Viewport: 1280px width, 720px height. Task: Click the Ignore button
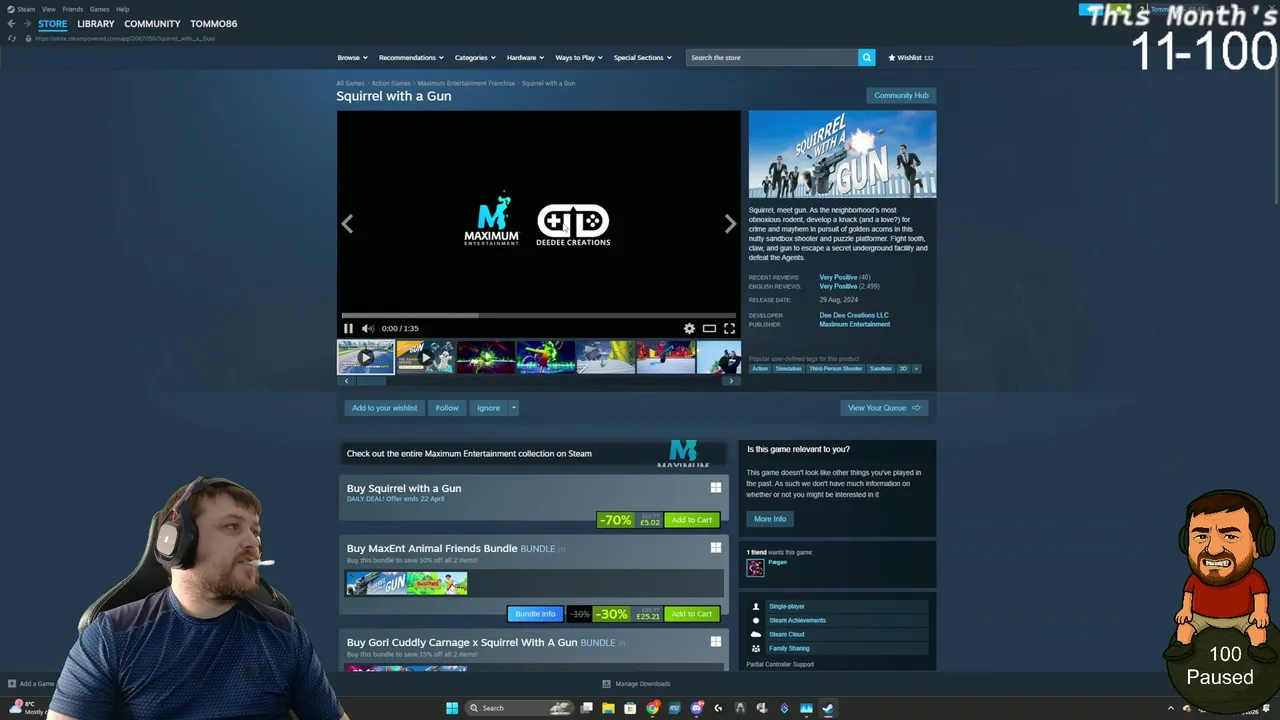coord(488,408)
